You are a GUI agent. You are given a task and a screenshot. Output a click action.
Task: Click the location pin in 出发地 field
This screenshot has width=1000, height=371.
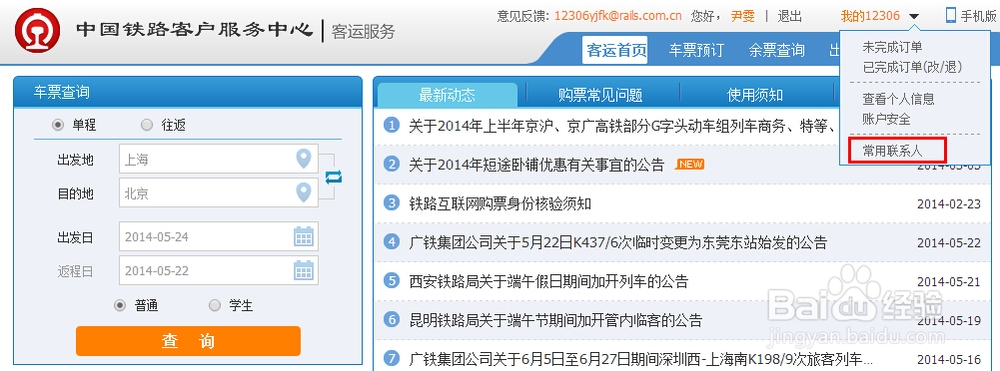(x=304, y=158)
